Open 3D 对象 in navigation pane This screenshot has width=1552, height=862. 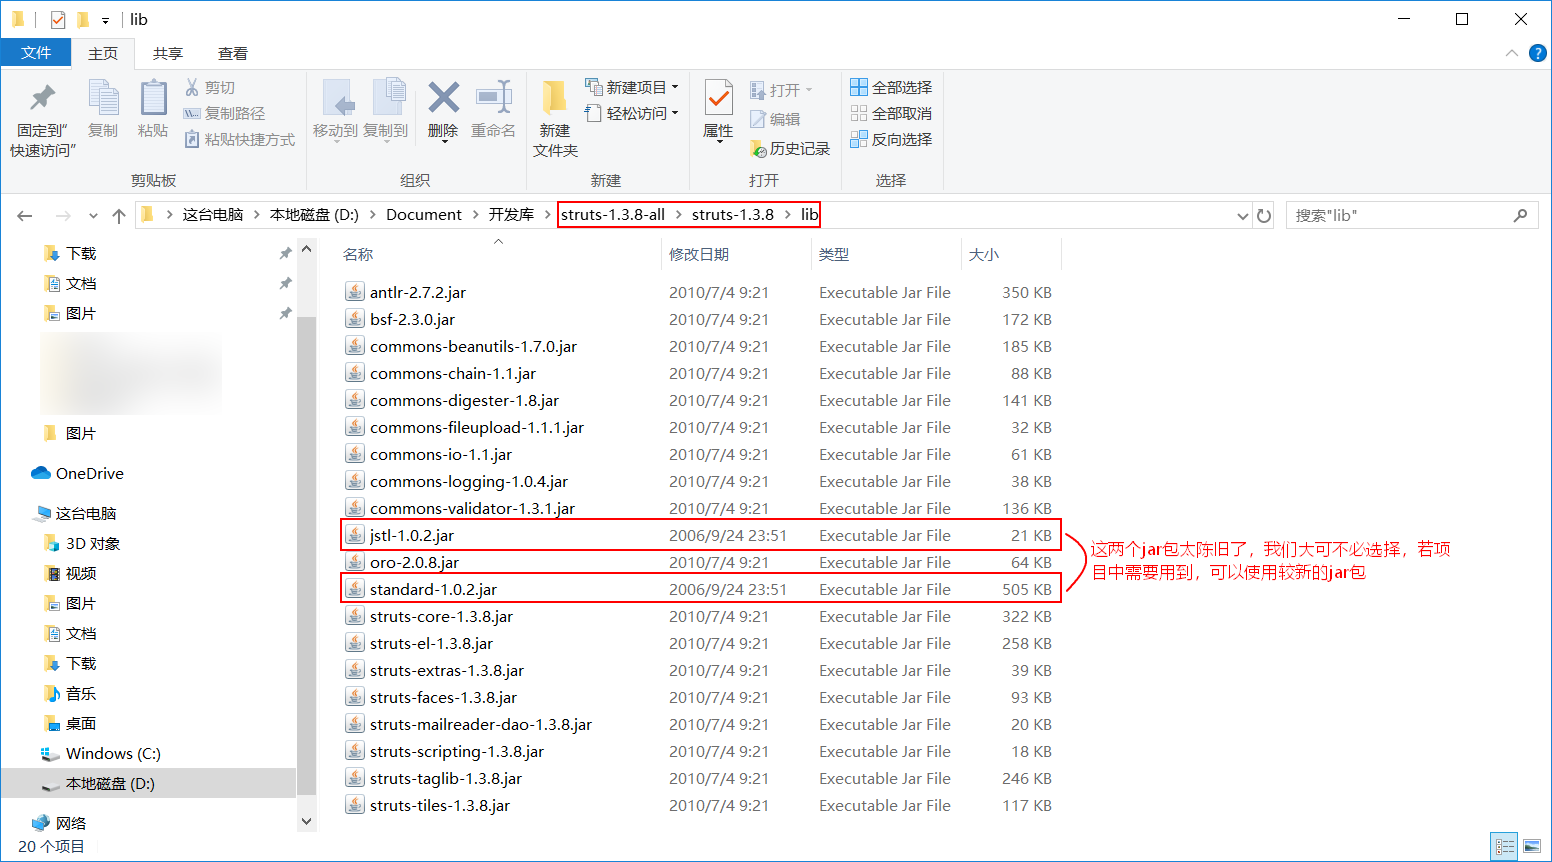point(83,544)
